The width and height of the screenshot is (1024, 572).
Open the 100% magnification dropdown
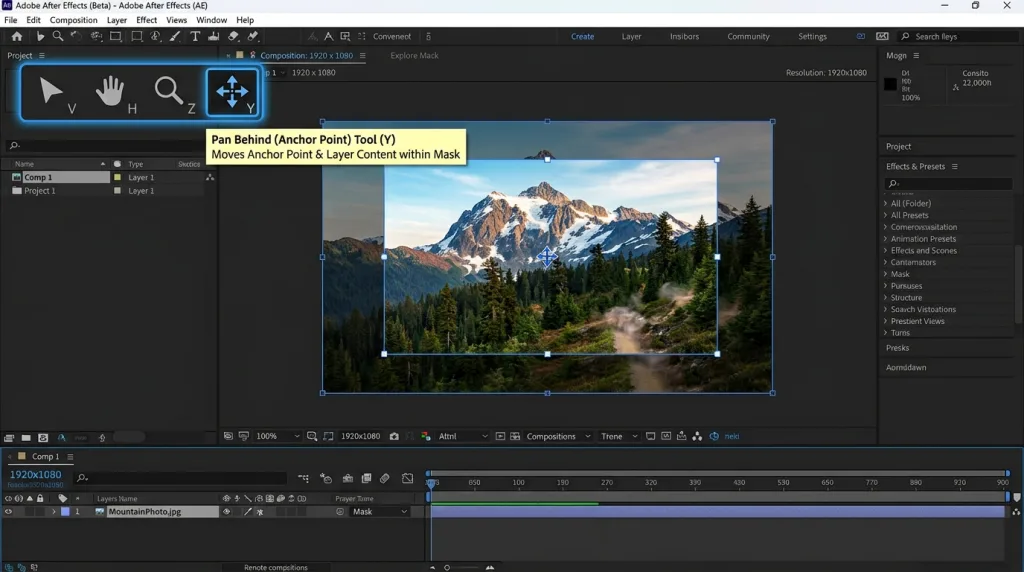coord(278,436)
